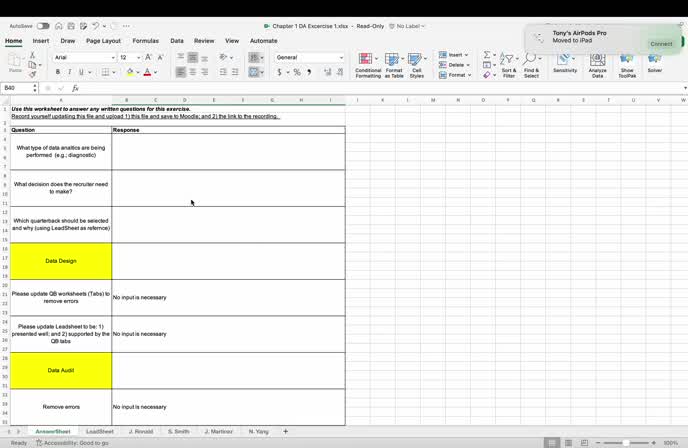Switch to the Draw ribbon tab
Screen dimensions: 688x448
point(68,41)
